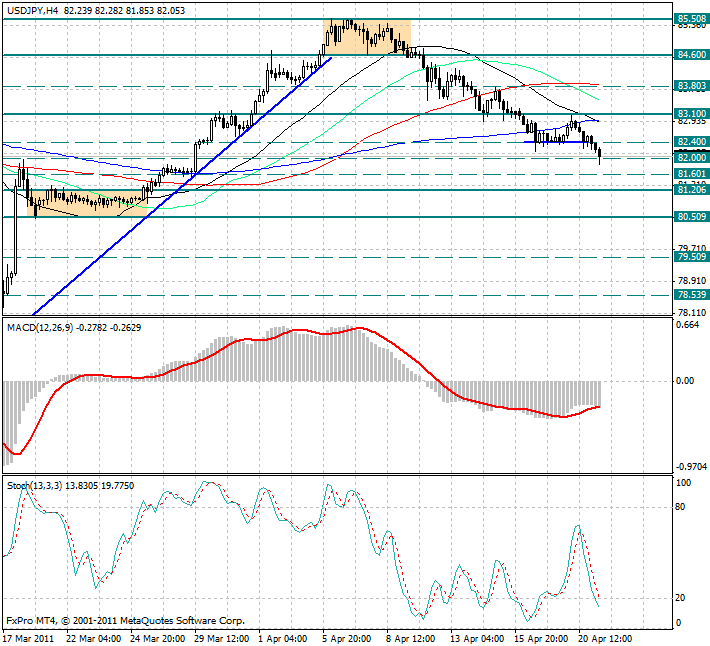Click the 78.539 price level label
The width and height of the screenshot is (710, 646).
tap(692, 295)
